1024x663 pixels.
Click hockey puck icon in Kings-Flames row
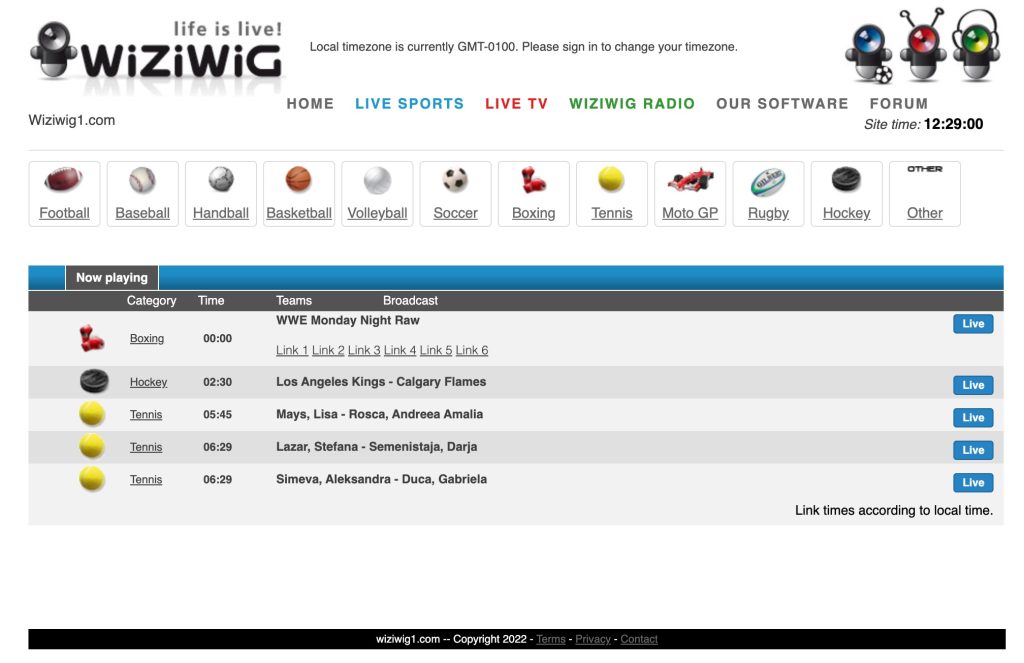coord(94,381)
